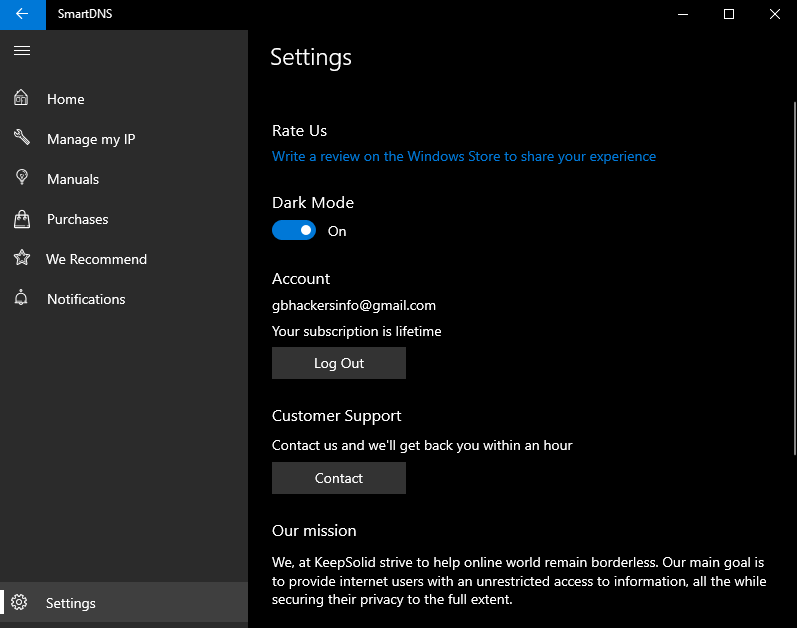Viewport: 797px width, 628px height.
Task: Go to the Home menu item
Action: [124, 99]
